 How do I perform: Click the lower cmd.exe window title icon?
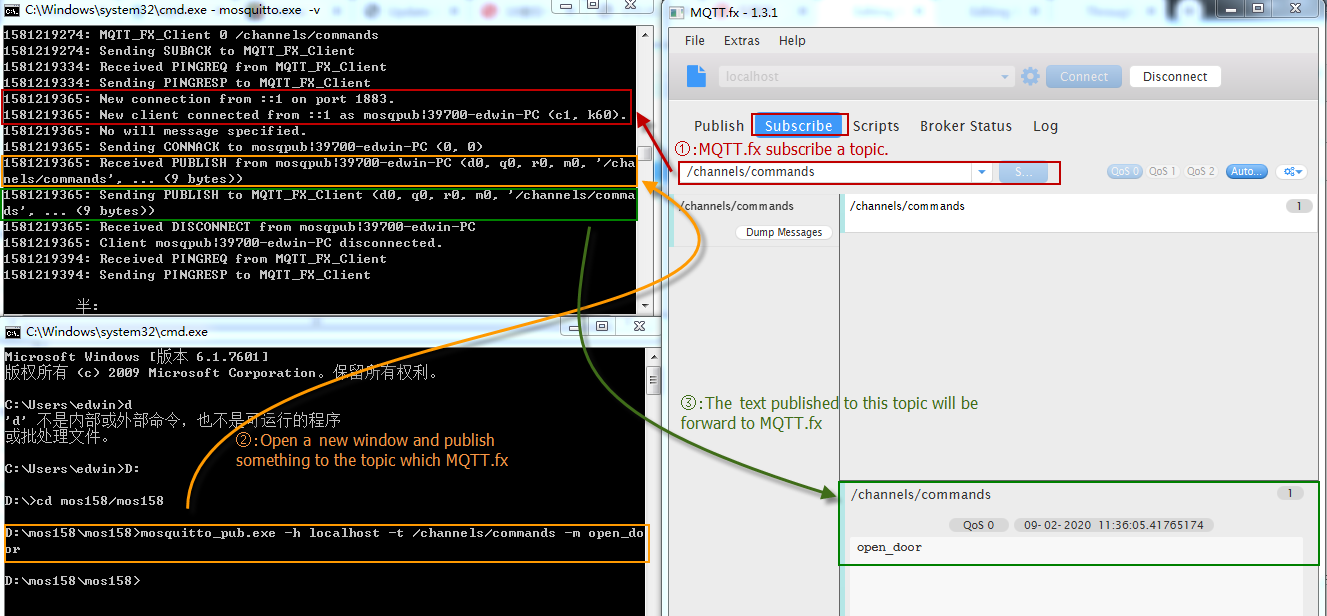click(x=12, y=331)
